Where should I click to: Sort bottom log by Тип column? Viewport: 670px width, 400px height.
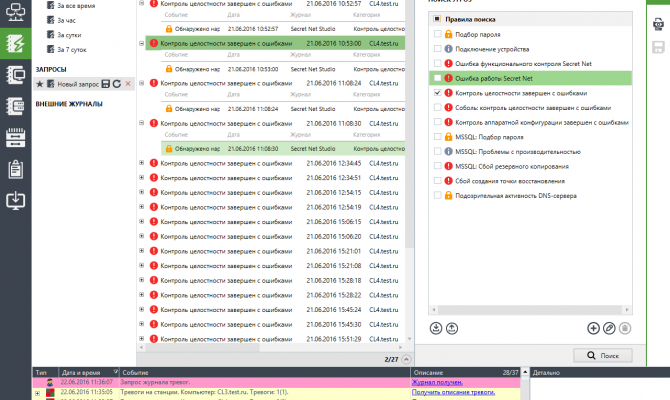click(x=45, y=372)
